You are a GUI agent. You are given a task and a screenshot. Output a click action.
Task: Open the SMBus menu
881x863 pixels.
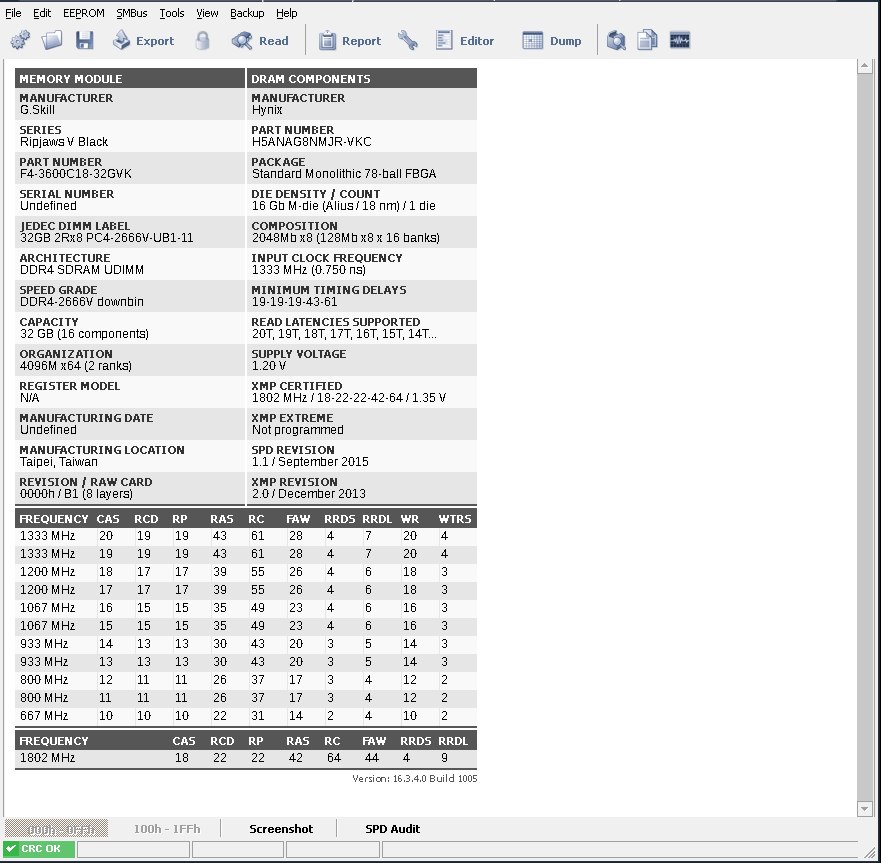point(131,13)
